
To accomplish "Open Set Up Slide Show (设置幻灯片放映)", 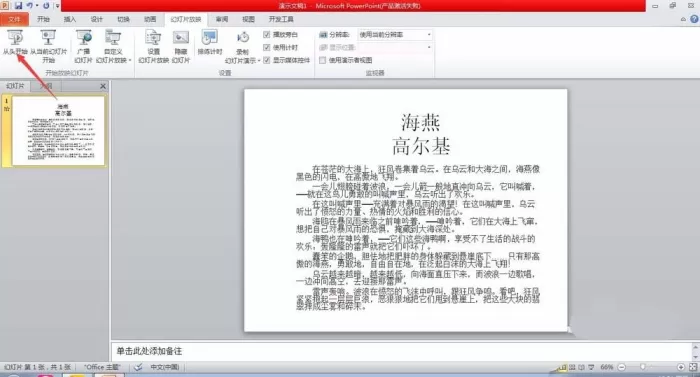I will (153, 46).
